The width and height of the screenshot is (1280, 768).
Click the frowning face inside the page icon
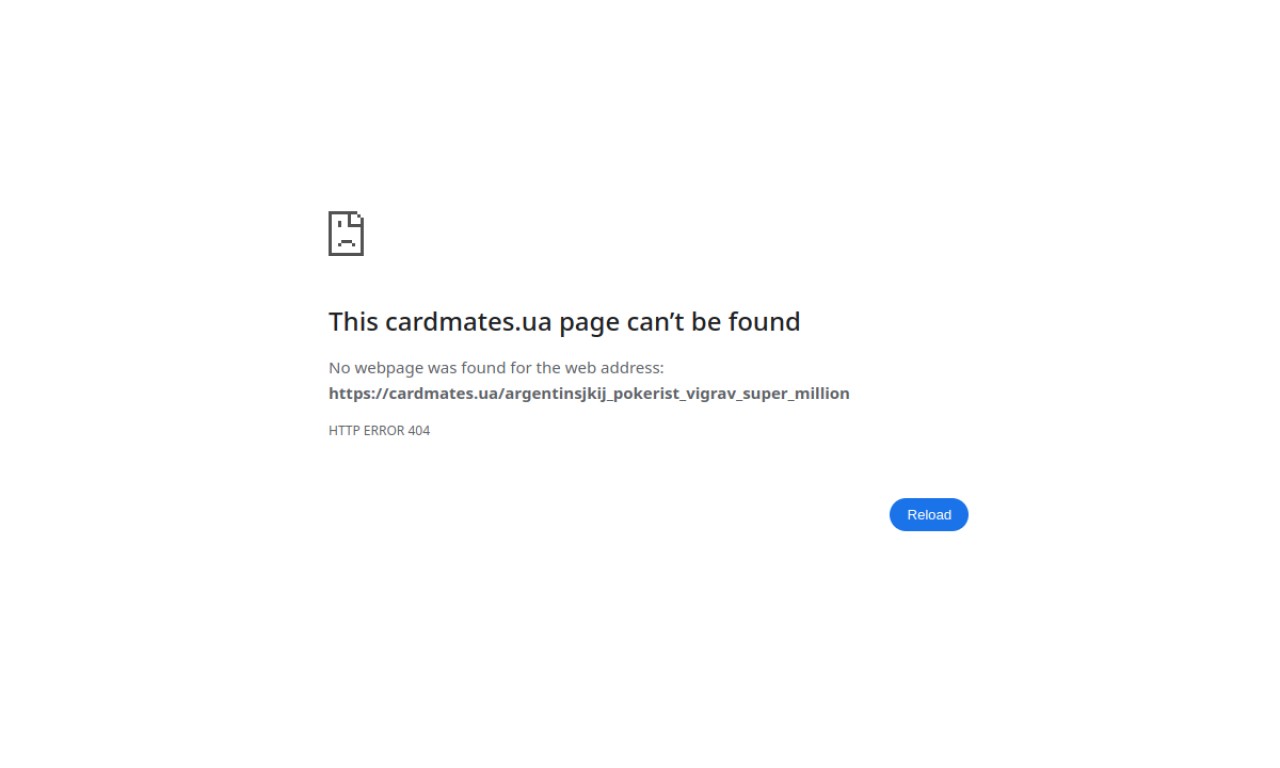pos(346,238)
